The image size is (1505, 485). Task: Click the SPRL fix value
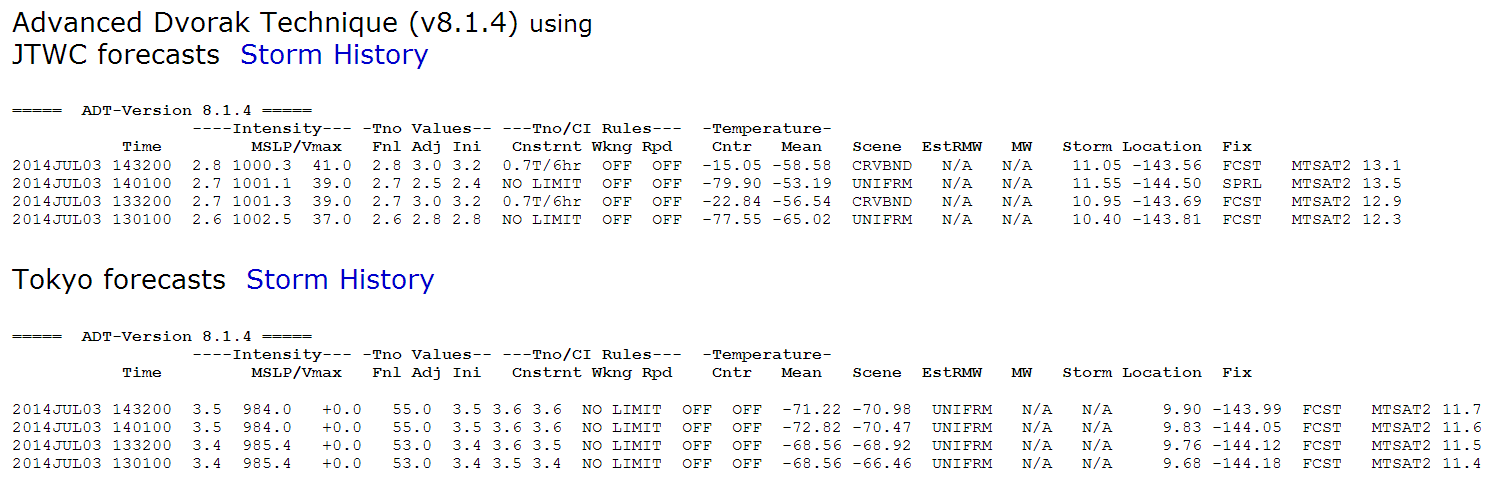pyautogui.click(x=1241, y=183)
